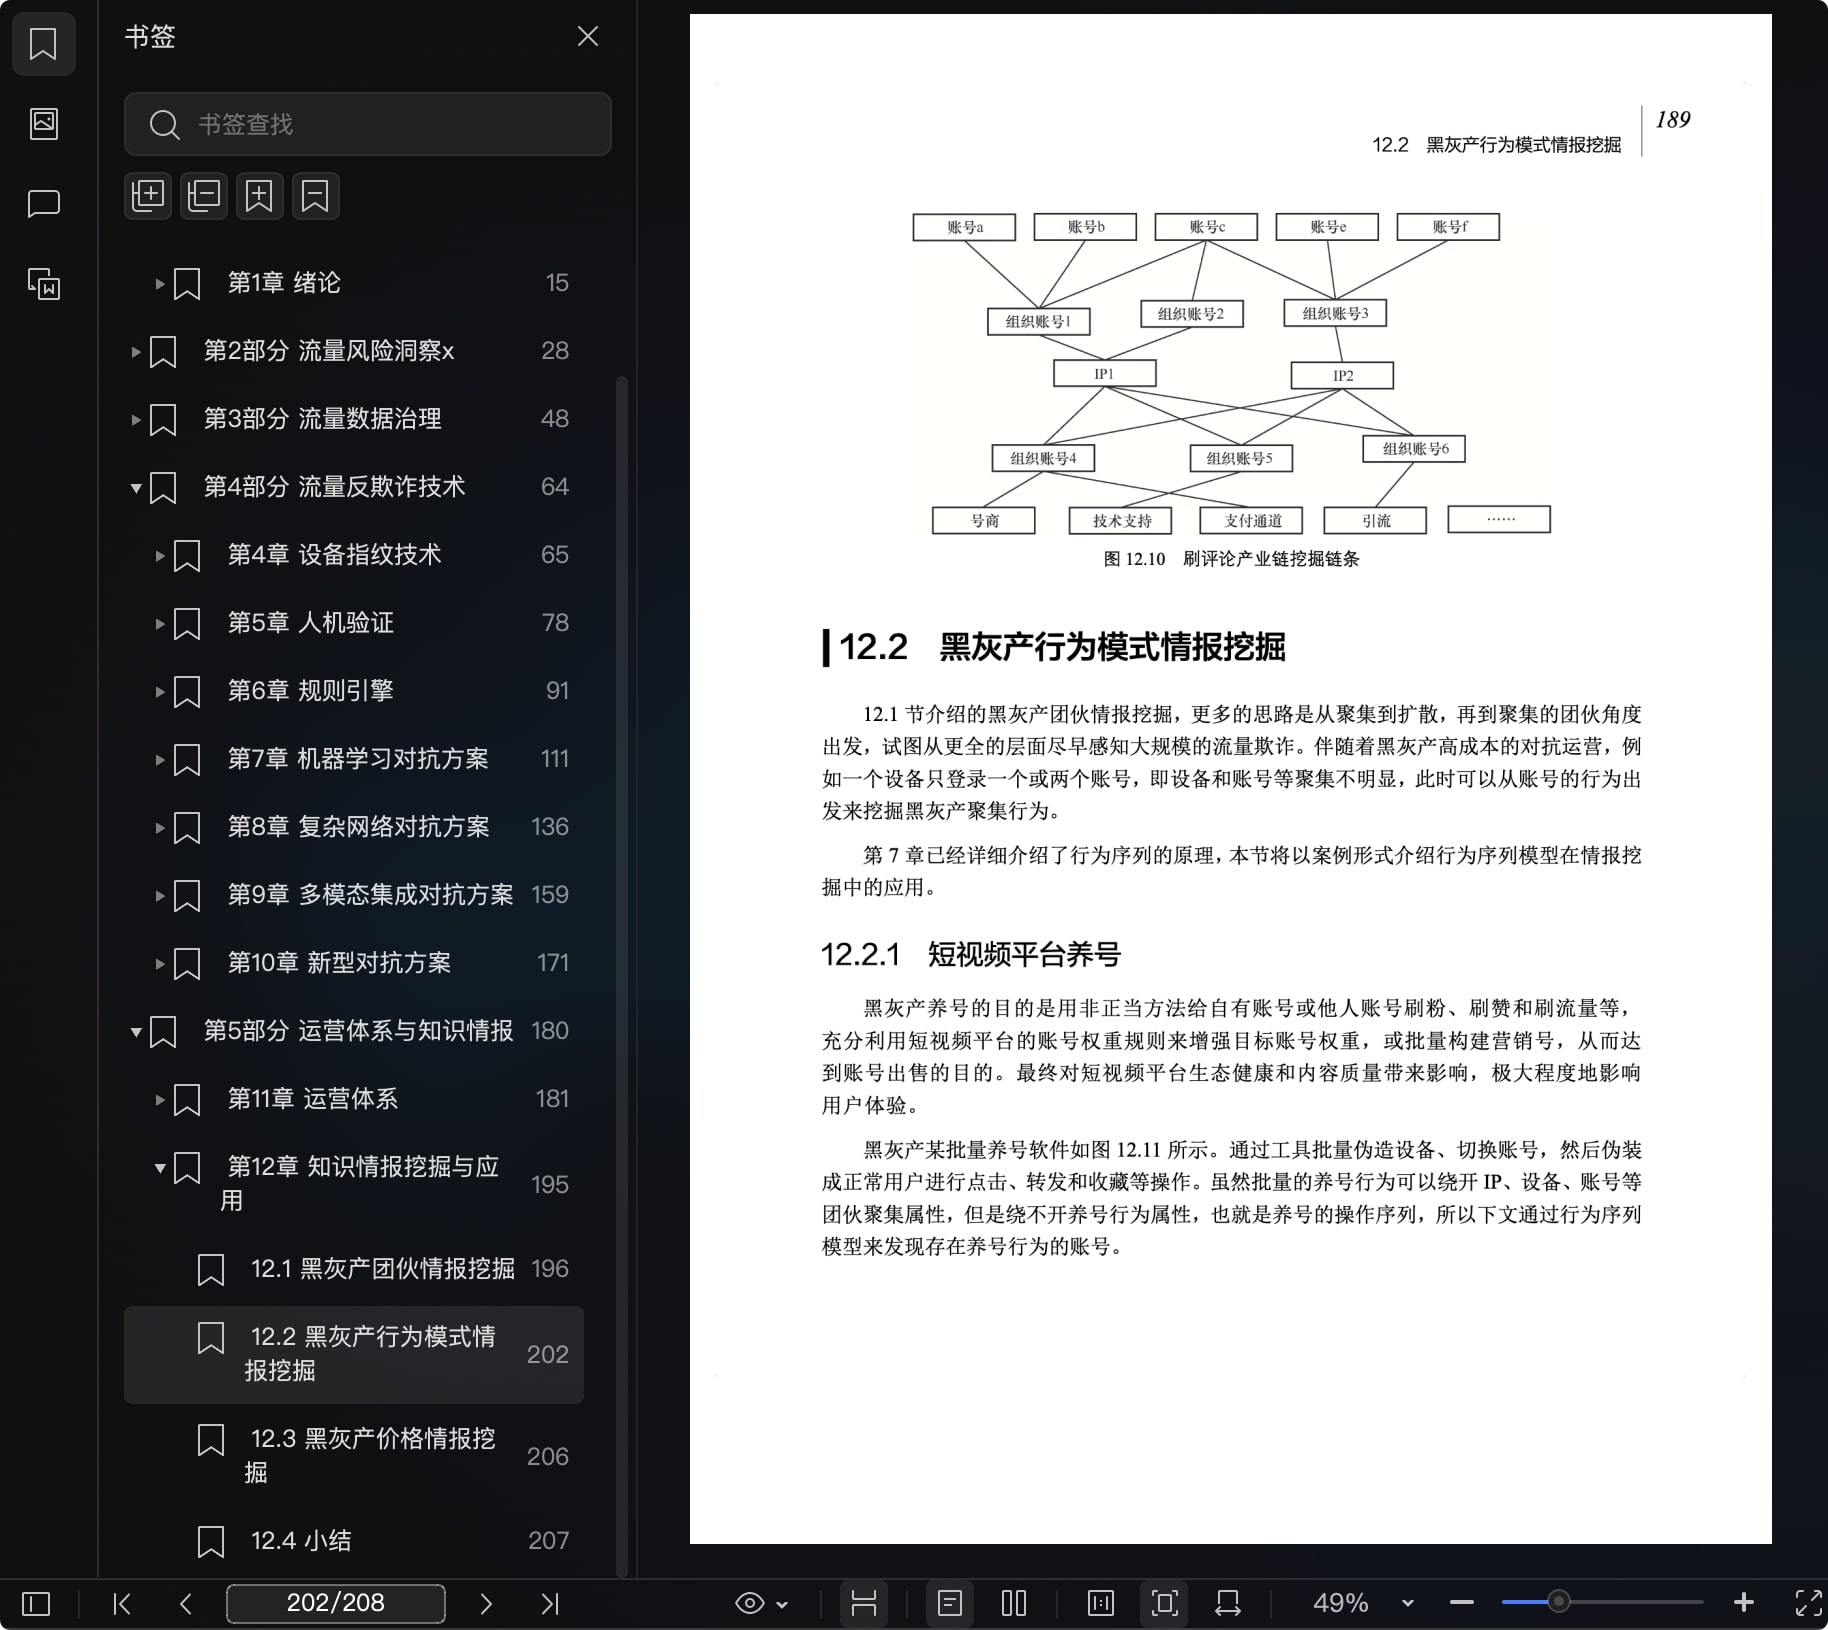The width and height of the screenshot is (1828, 1630).
Task: Expand 第1章 绪论 bookmark
Action: coord(159,284)
